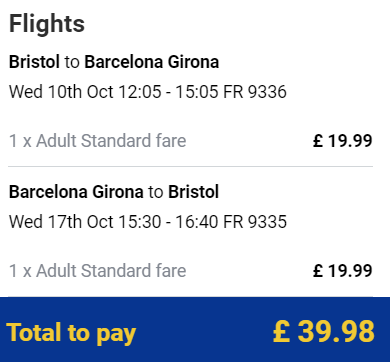Click the Flights heading
The image size is (390, 362).
tap(47, 24)
